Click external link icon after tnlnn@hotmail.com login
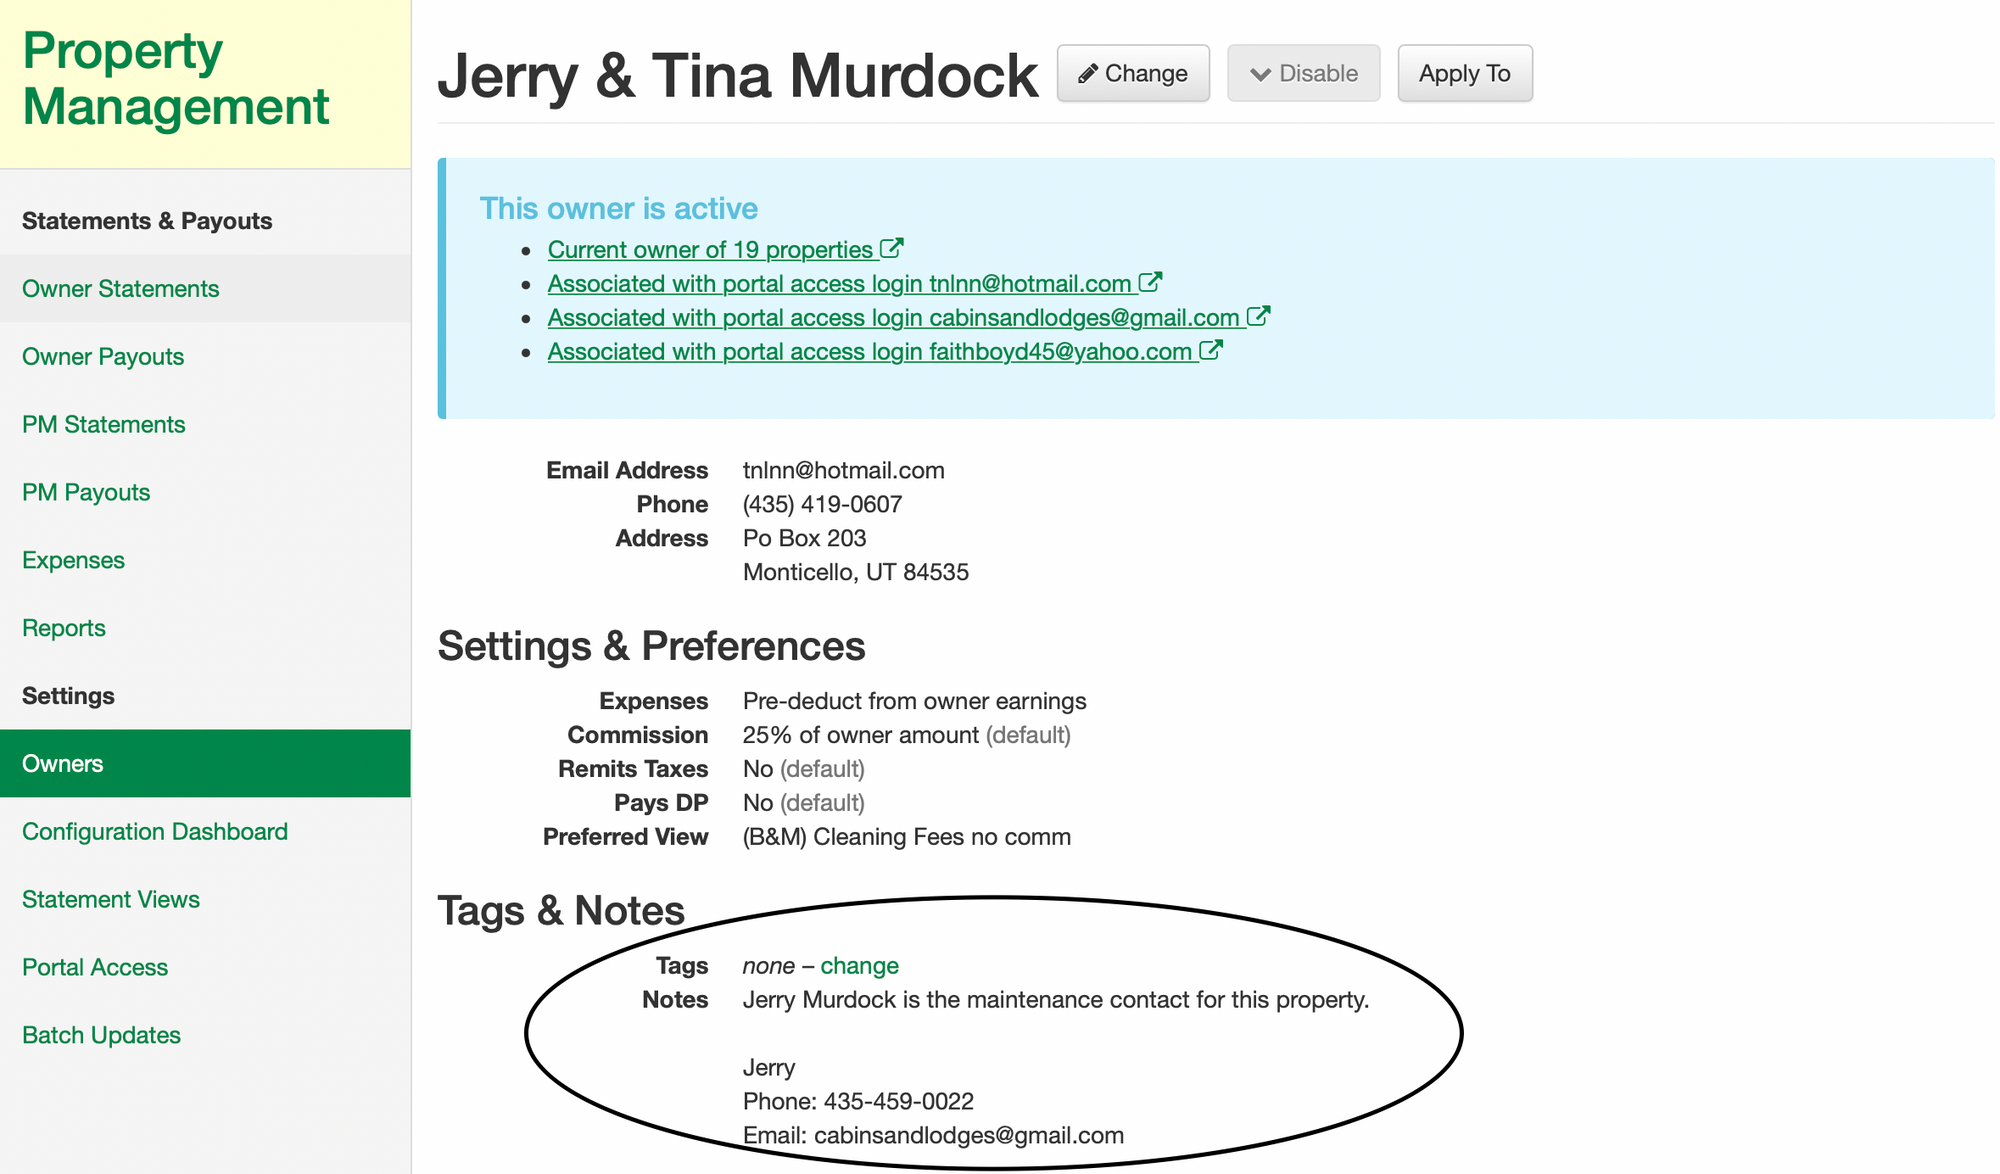 point(1150,282)
